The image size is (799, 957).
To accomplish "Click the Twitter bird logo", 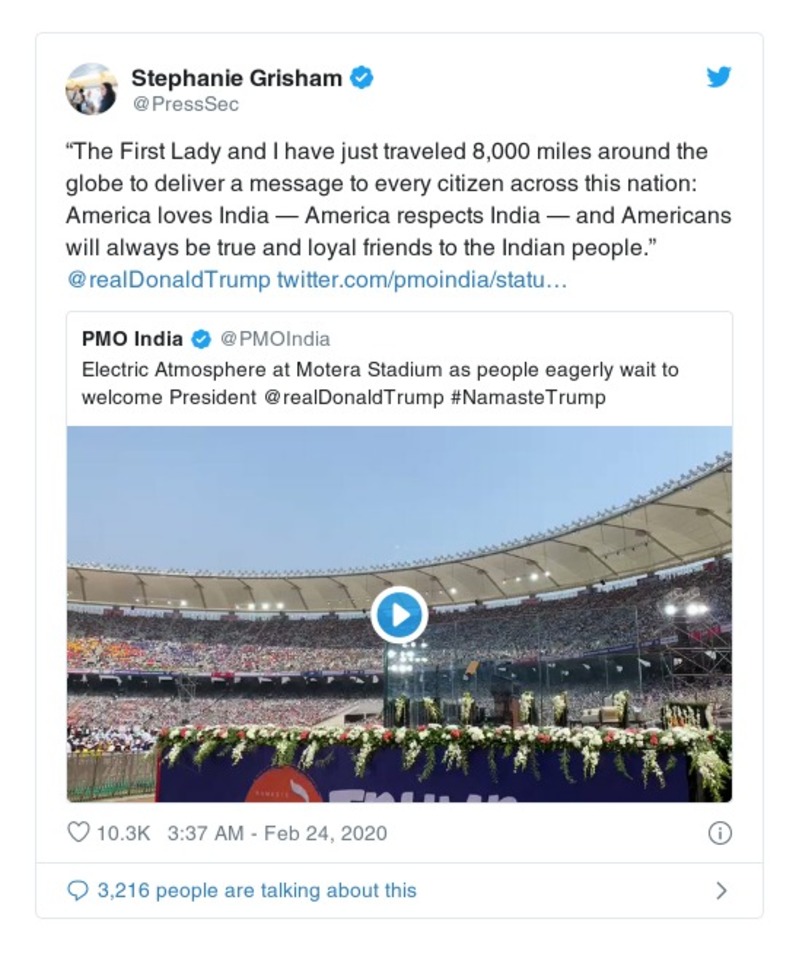I will pos(718,75).
